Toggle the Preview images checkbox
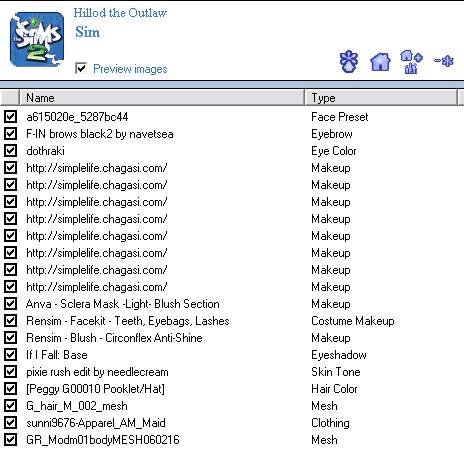 tap(81, 68)
